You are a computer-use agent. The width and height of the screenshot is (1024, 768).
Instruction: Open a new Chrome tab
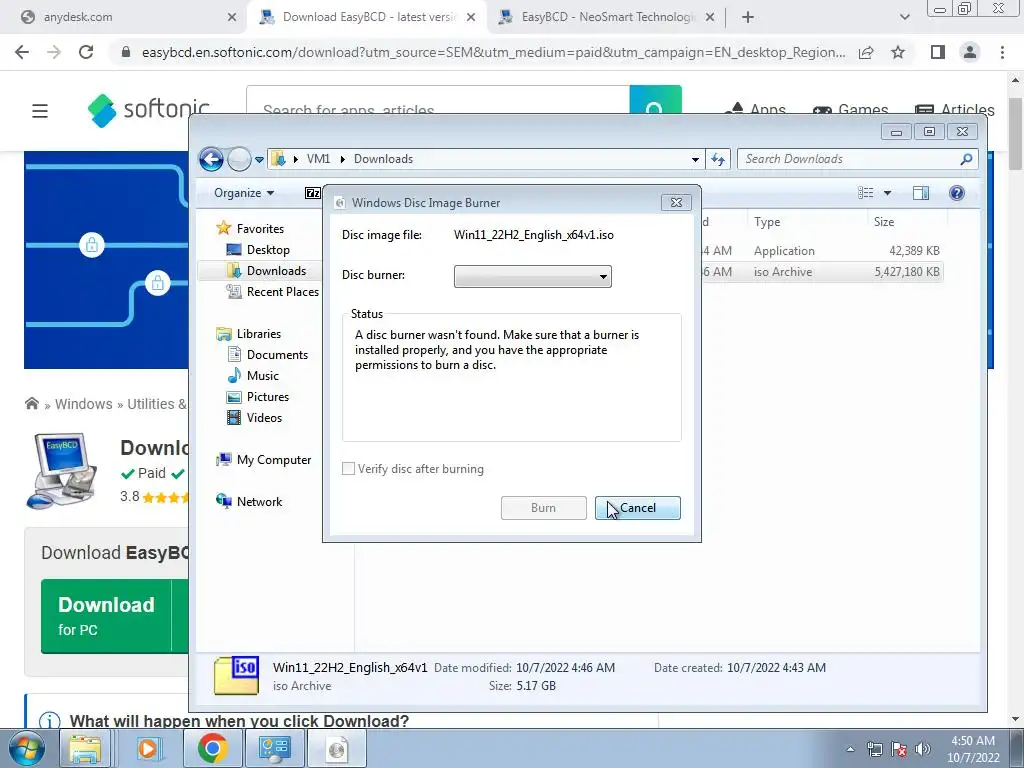click(x=748, y=18)
